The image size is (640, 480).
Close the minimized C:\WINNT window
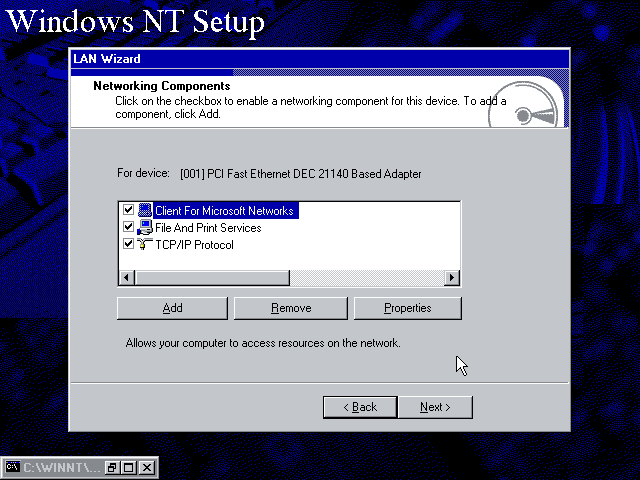pos(147,467)
